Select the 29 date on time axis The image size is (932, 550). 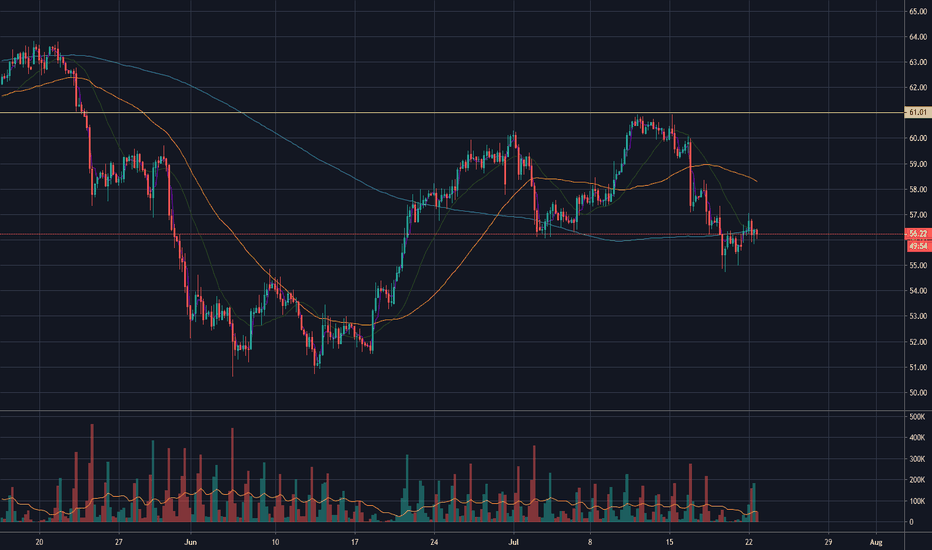[828, 542]
